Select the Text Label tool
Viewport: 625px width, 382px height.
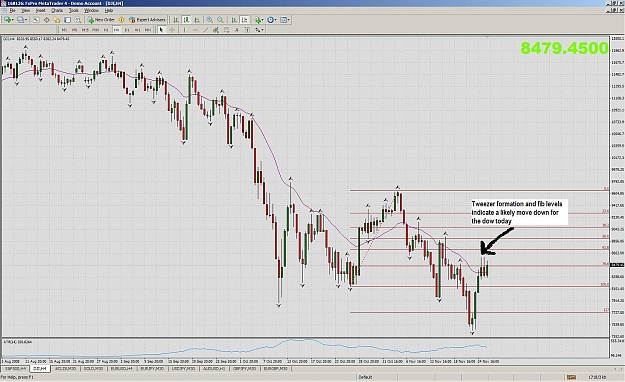click(247, 30)
